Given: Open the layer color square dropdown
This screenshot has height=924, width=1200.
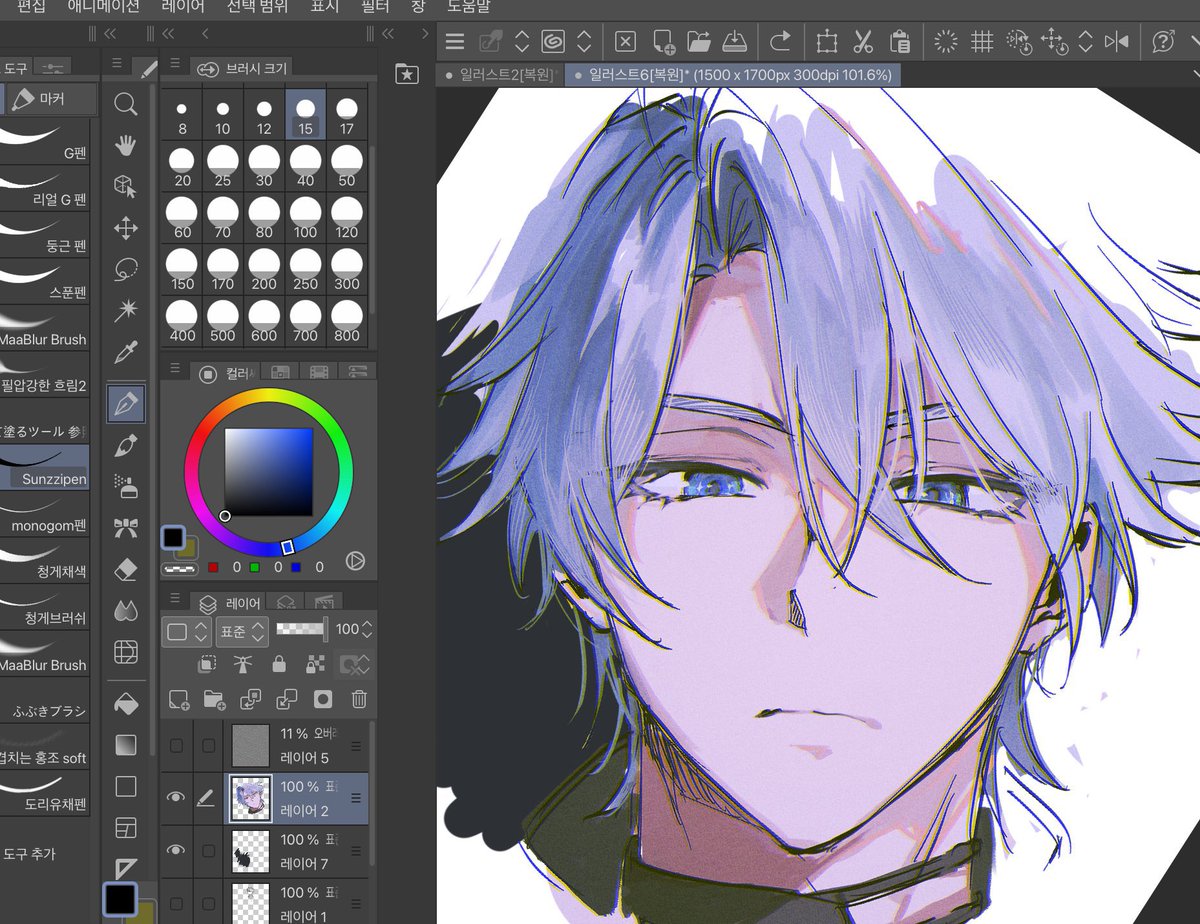Looking at the screenshot, I should tap(187, 631).
